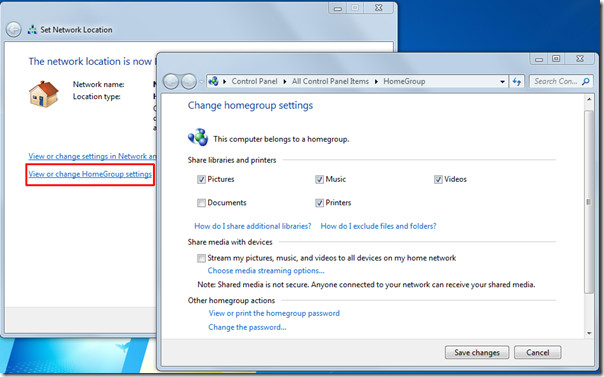Go to All Control Panel Items breadcrumb
604x377 pixels.
330,81
